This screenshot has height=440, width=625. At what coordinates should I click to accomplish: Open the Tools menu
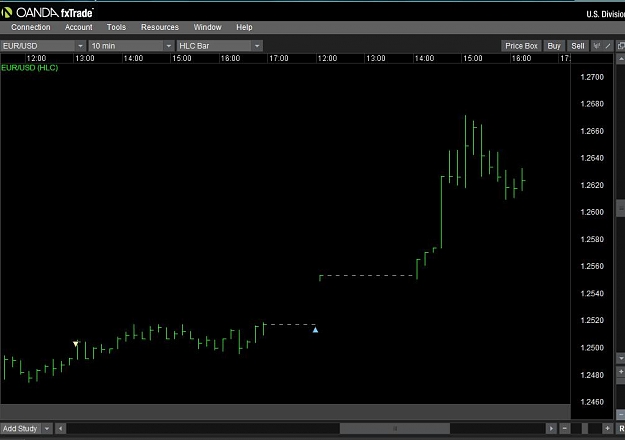[x=116, y=27]
